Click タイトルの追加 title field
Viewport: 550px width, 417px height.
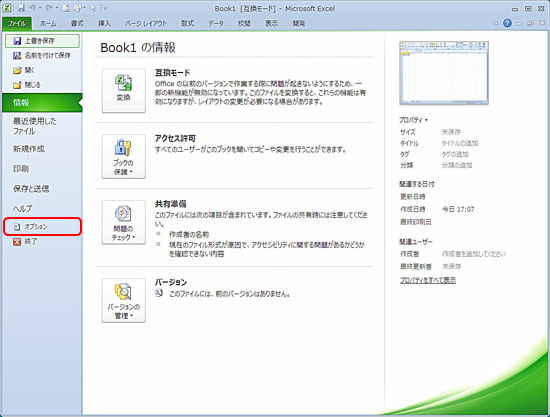(460, 143)
